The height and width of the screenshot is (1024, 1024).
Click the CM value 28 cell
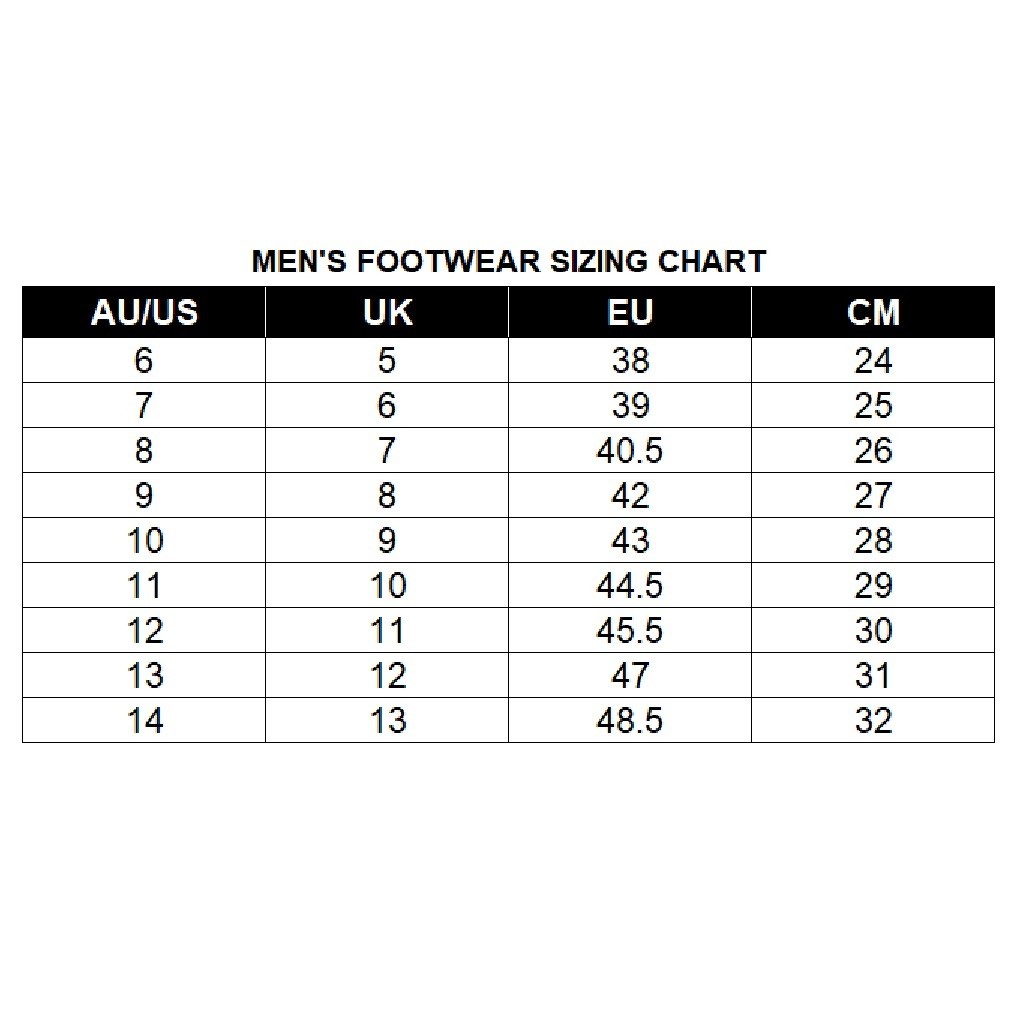coord(873,541)
